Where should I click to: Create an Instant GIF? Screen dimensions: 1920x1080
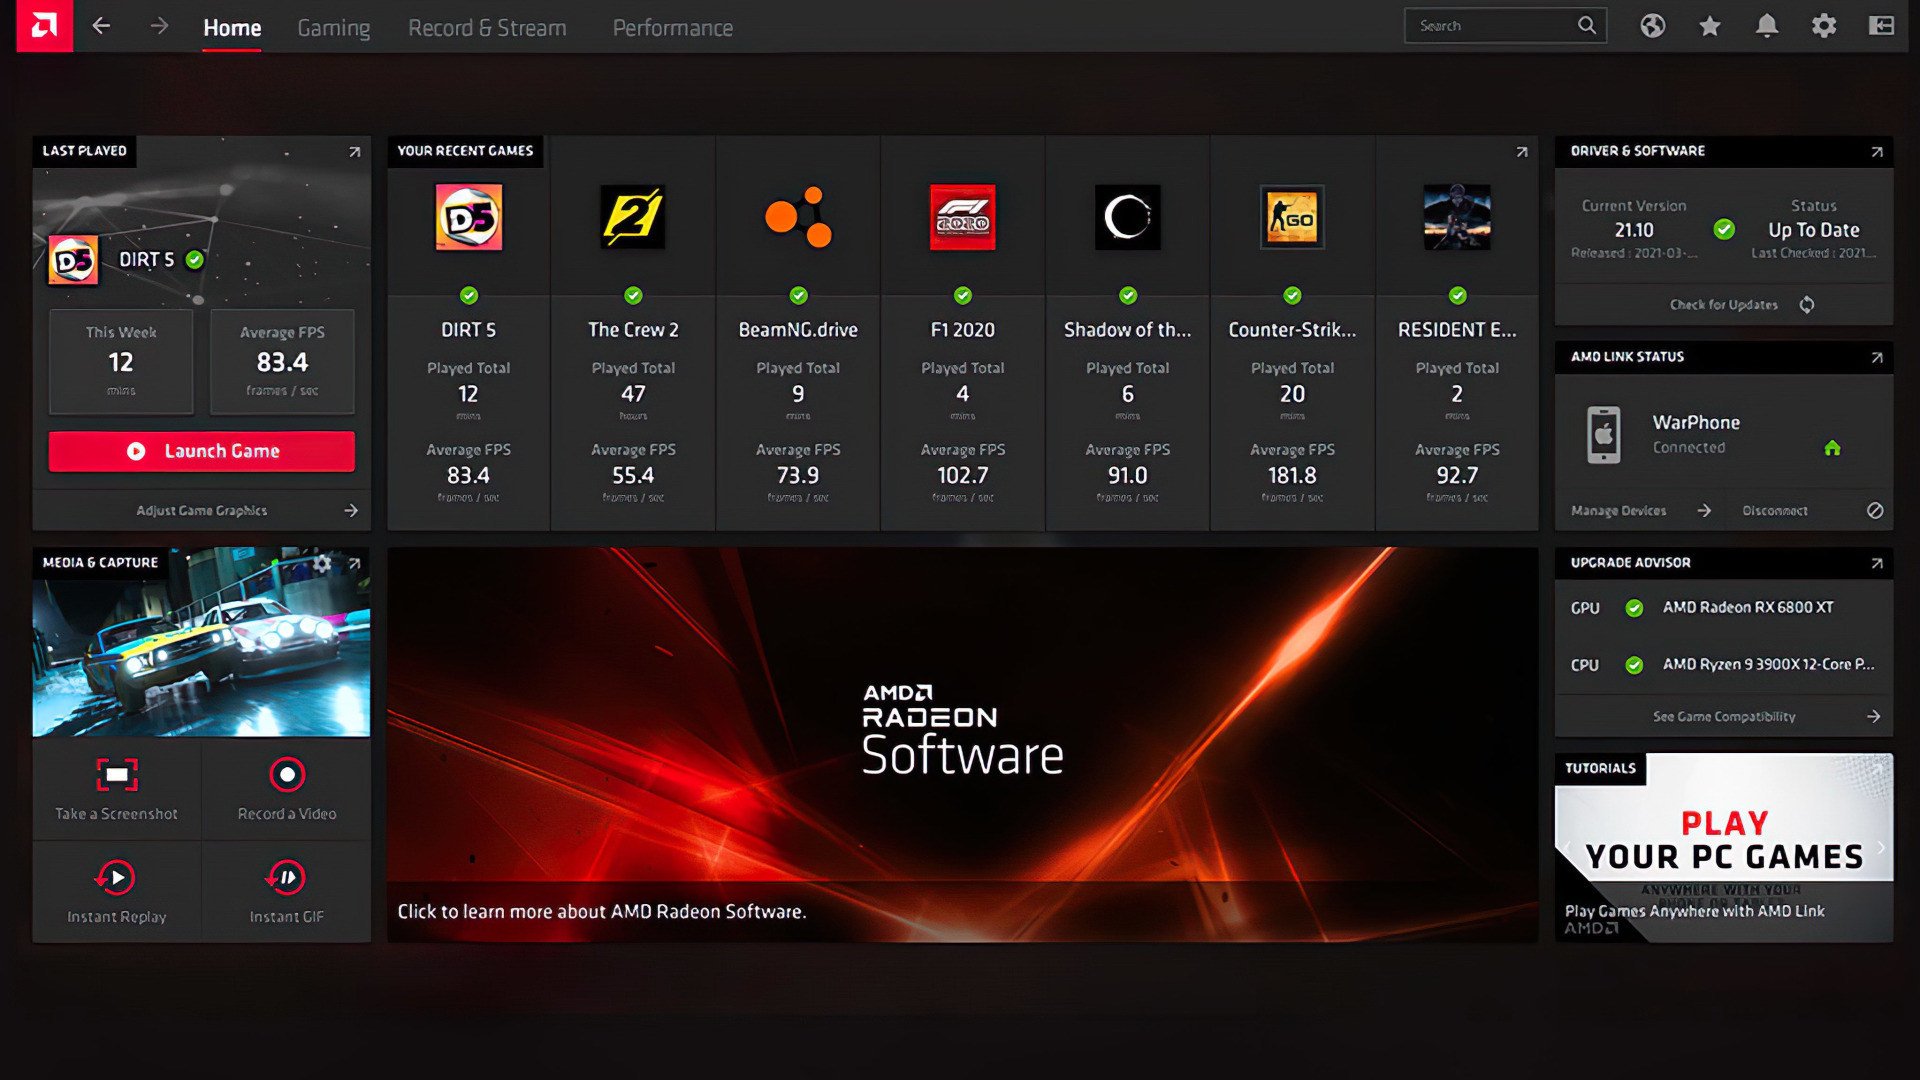point(286,890)
